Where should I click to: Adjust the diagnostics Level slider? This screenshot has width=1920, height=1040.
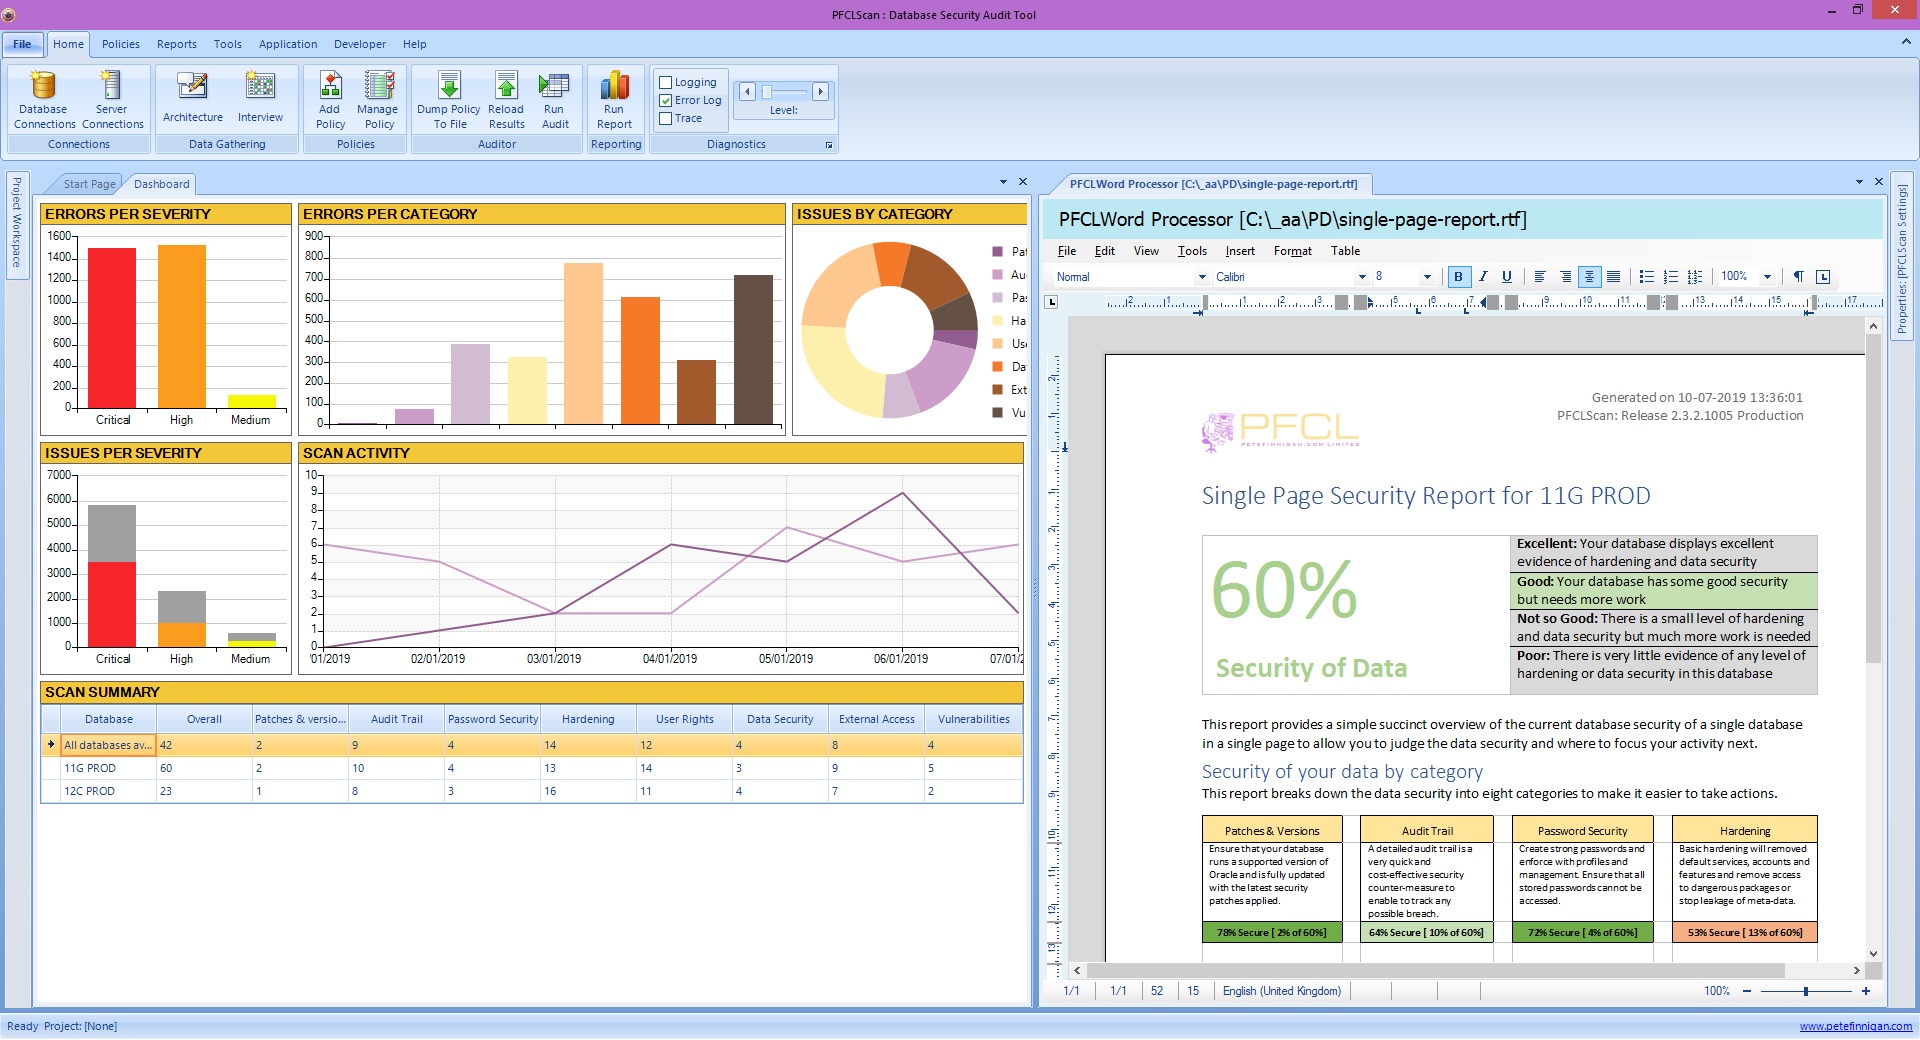[767, 91]
